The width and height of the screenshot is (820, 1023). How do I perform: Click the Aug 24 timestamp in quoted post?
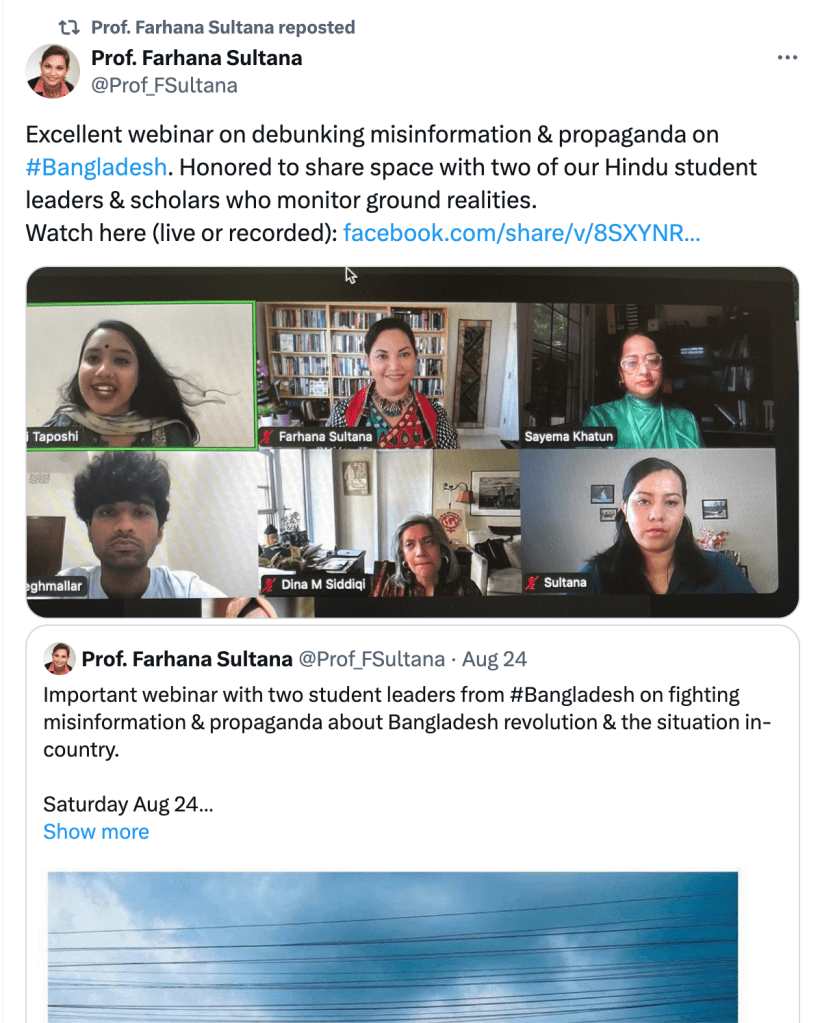494,659
